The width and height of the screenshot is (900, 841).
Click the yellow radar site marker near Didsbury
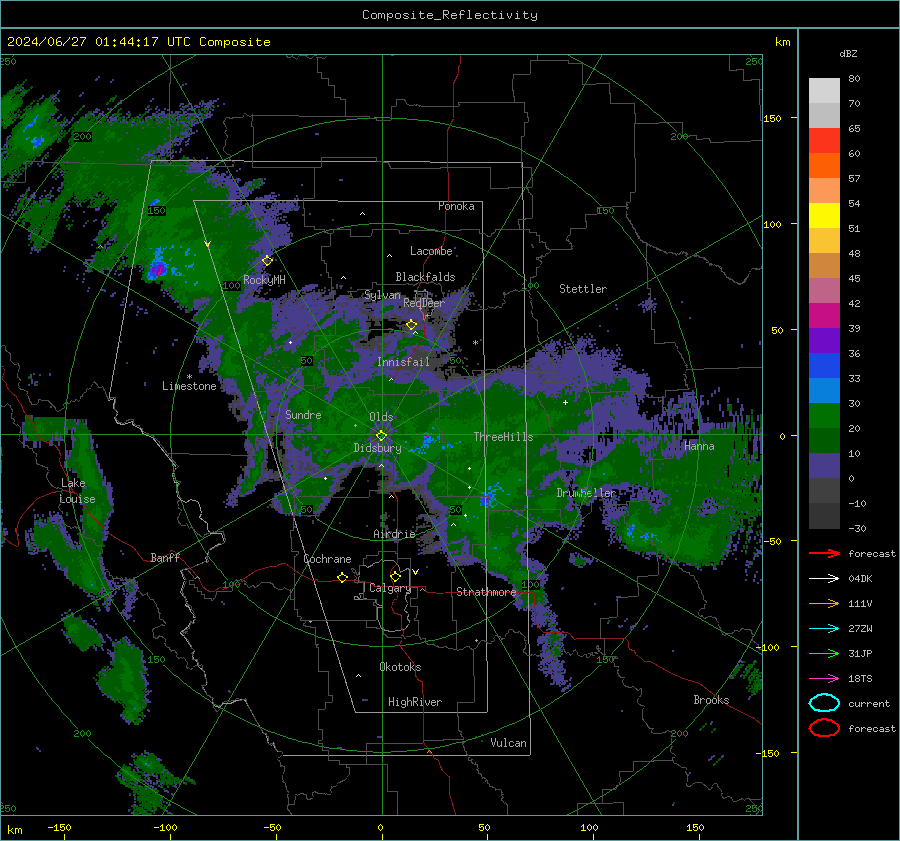point(381,436)
